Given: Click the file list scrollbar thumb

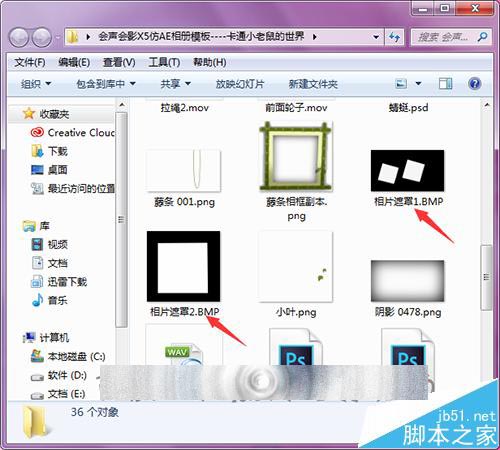Looking at the screenshot, I should point(486,277).
